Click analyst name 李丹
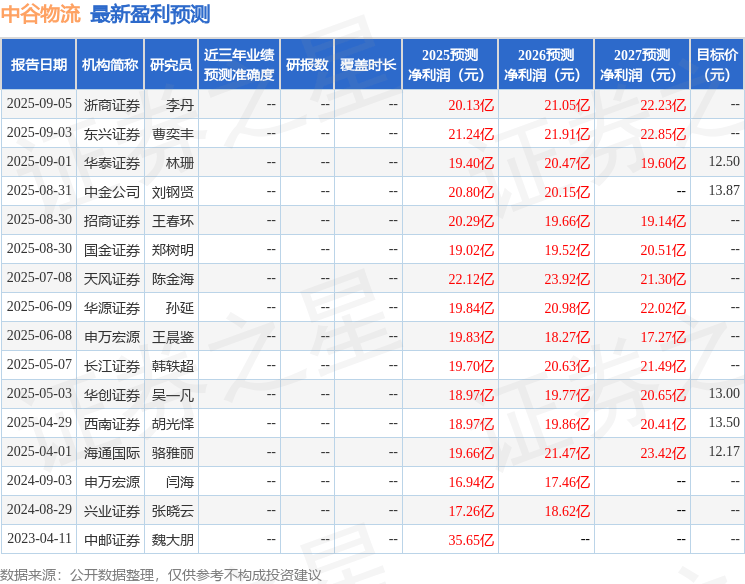The height and width of the screenshot is (584, 745). click(x=180, y=105)
